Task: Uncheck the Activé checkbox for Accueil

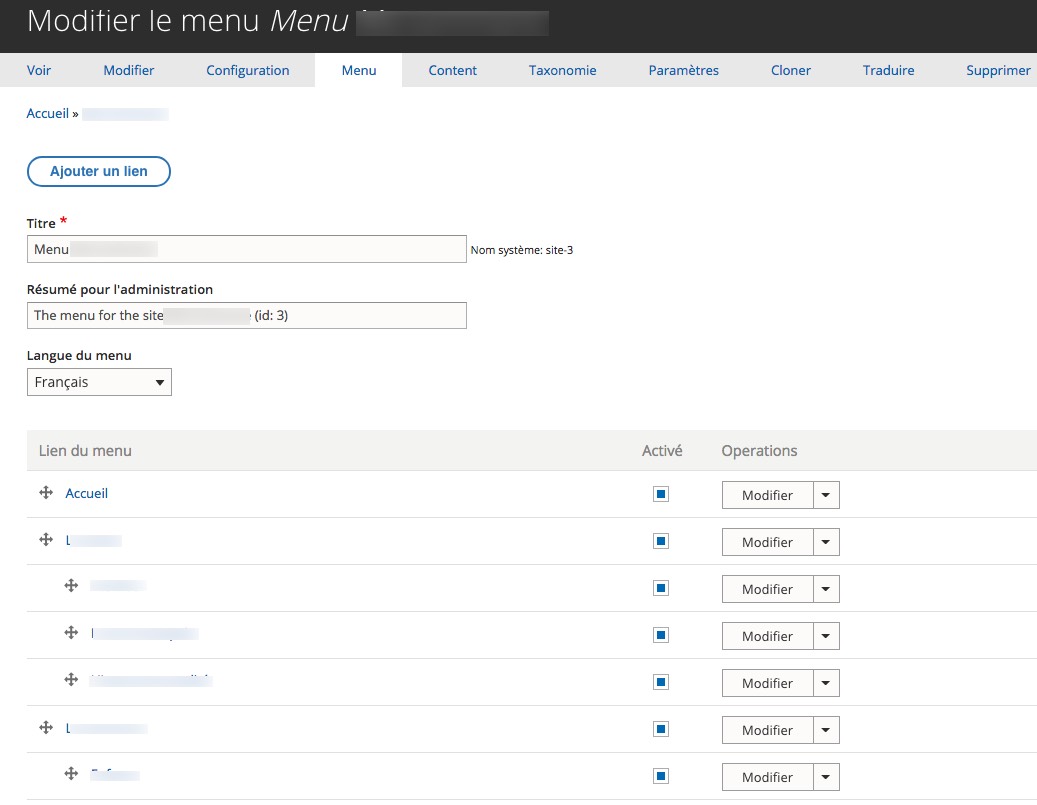Action: click(661, 494)
